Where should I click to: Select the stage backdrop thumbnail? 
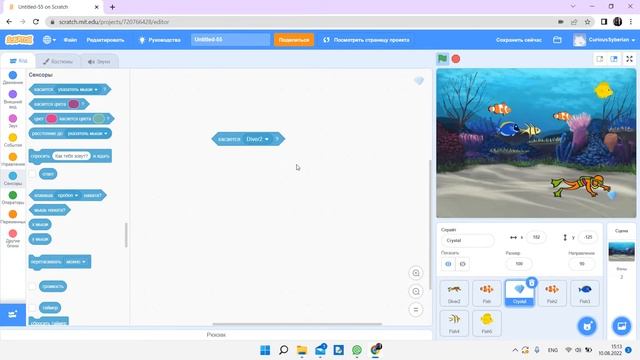point(622,251)
